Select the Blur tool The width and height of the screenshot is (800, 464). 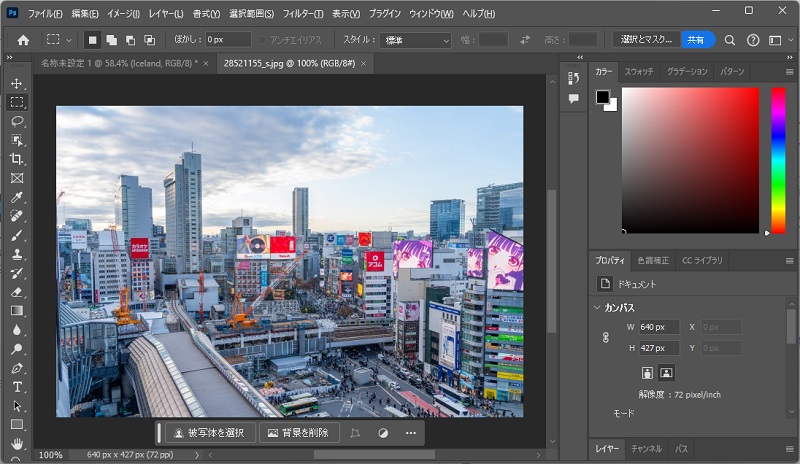coord(17,330)
